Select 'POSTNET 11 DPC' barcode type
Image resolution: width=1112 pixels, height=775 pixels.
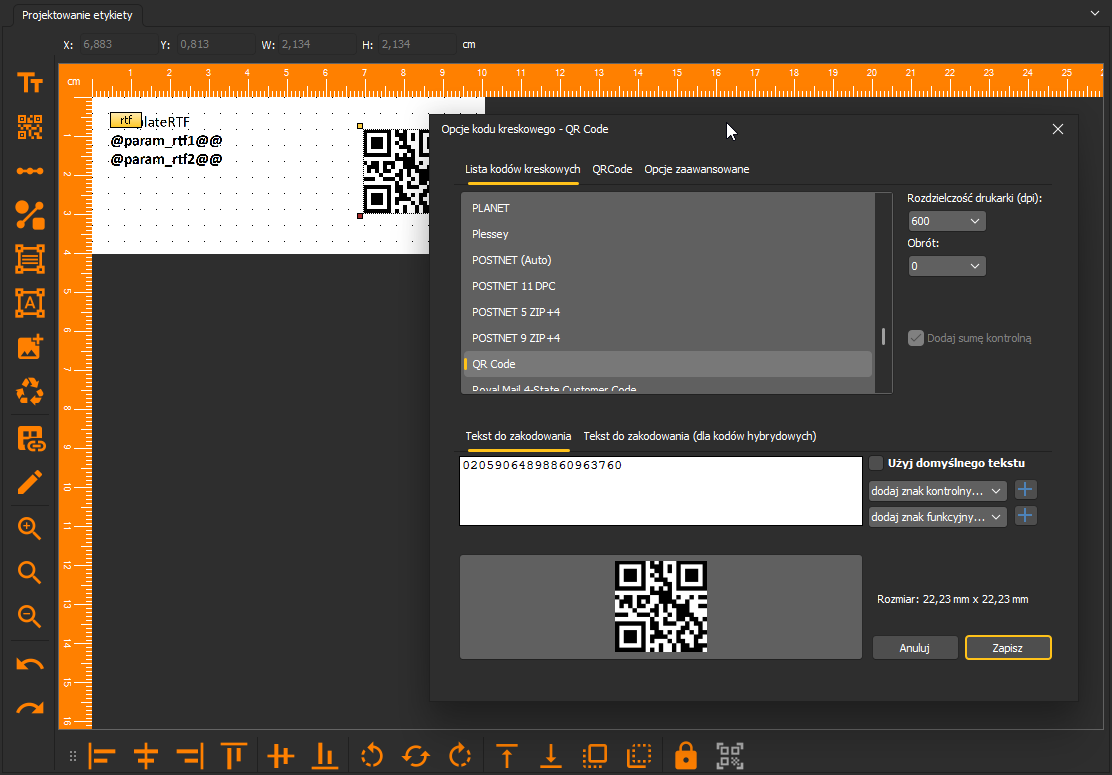(x=668, y=286)
